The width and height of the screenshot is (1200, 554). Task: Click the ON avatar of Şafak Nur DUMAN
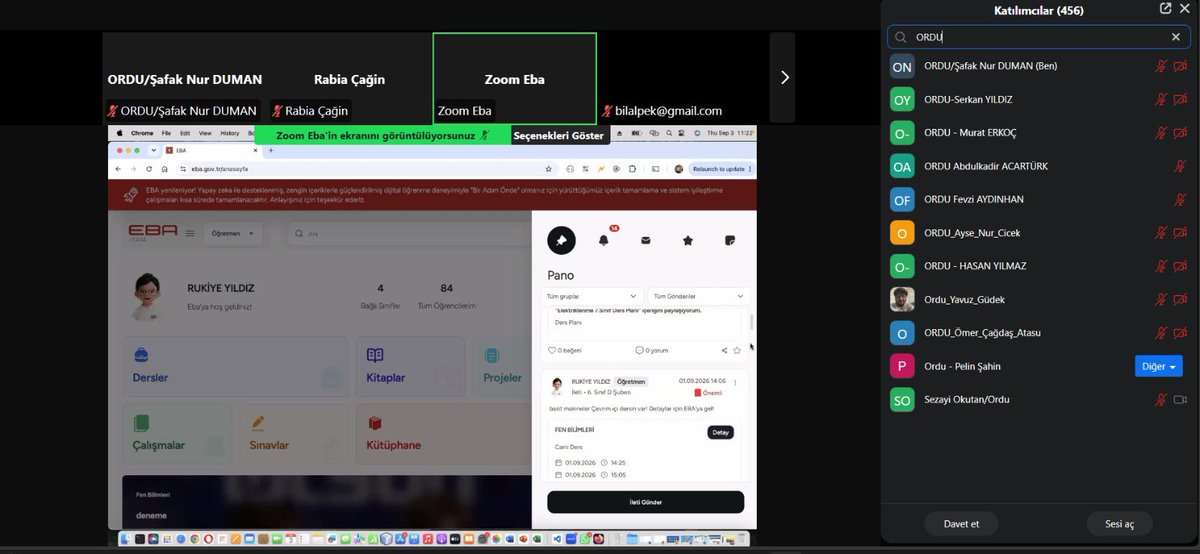pyautogui.click(x=902, y=67)
